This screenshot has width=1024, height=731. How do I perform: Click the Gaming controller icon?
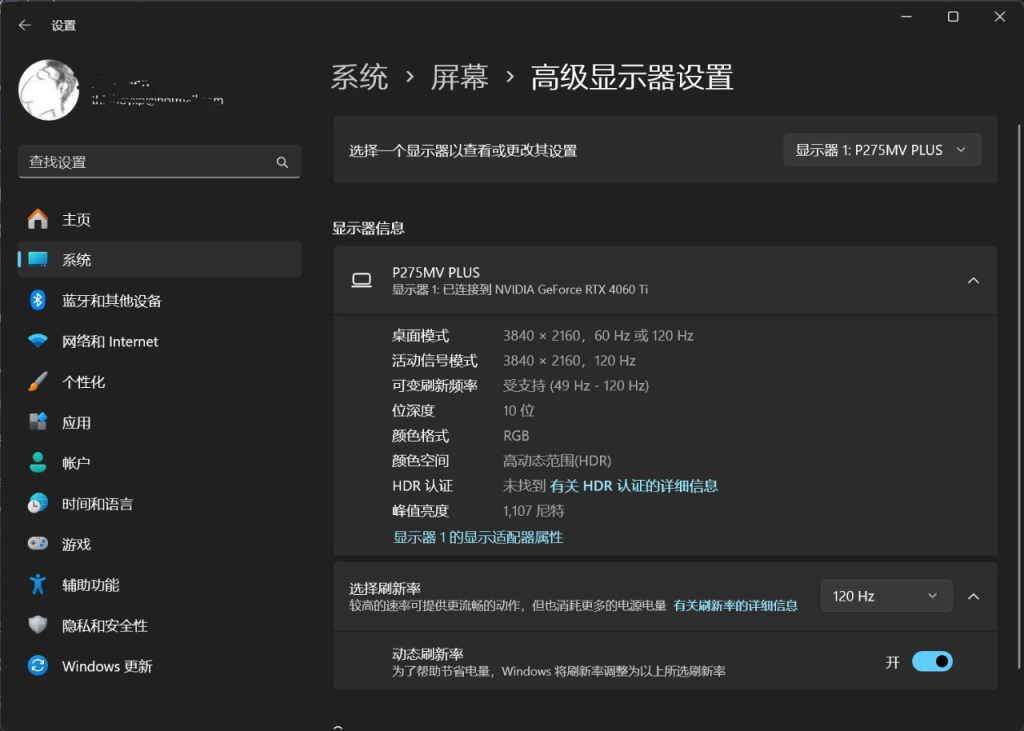[x=38, y=544]
